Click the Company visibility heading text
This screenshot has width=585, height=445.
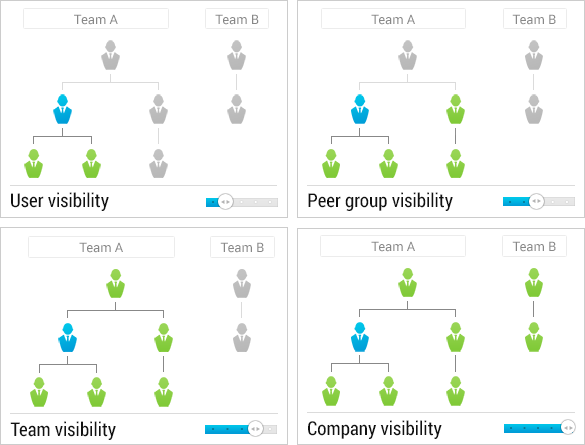coord(374,429)
